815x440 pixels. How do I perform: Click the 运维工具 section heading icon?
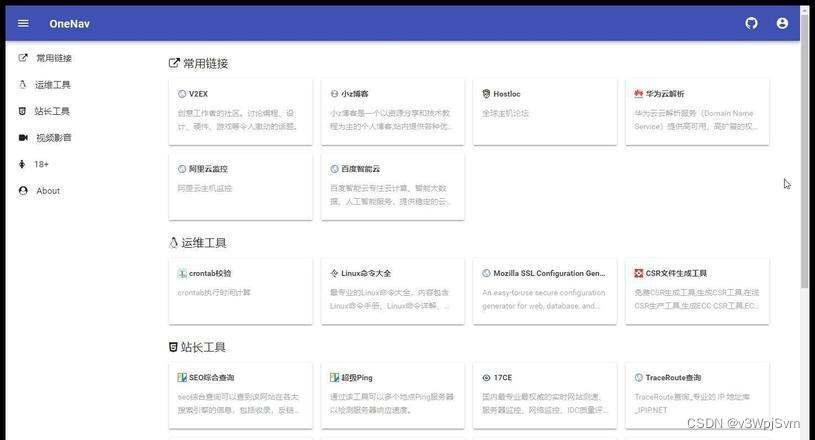tap(174, 243)
